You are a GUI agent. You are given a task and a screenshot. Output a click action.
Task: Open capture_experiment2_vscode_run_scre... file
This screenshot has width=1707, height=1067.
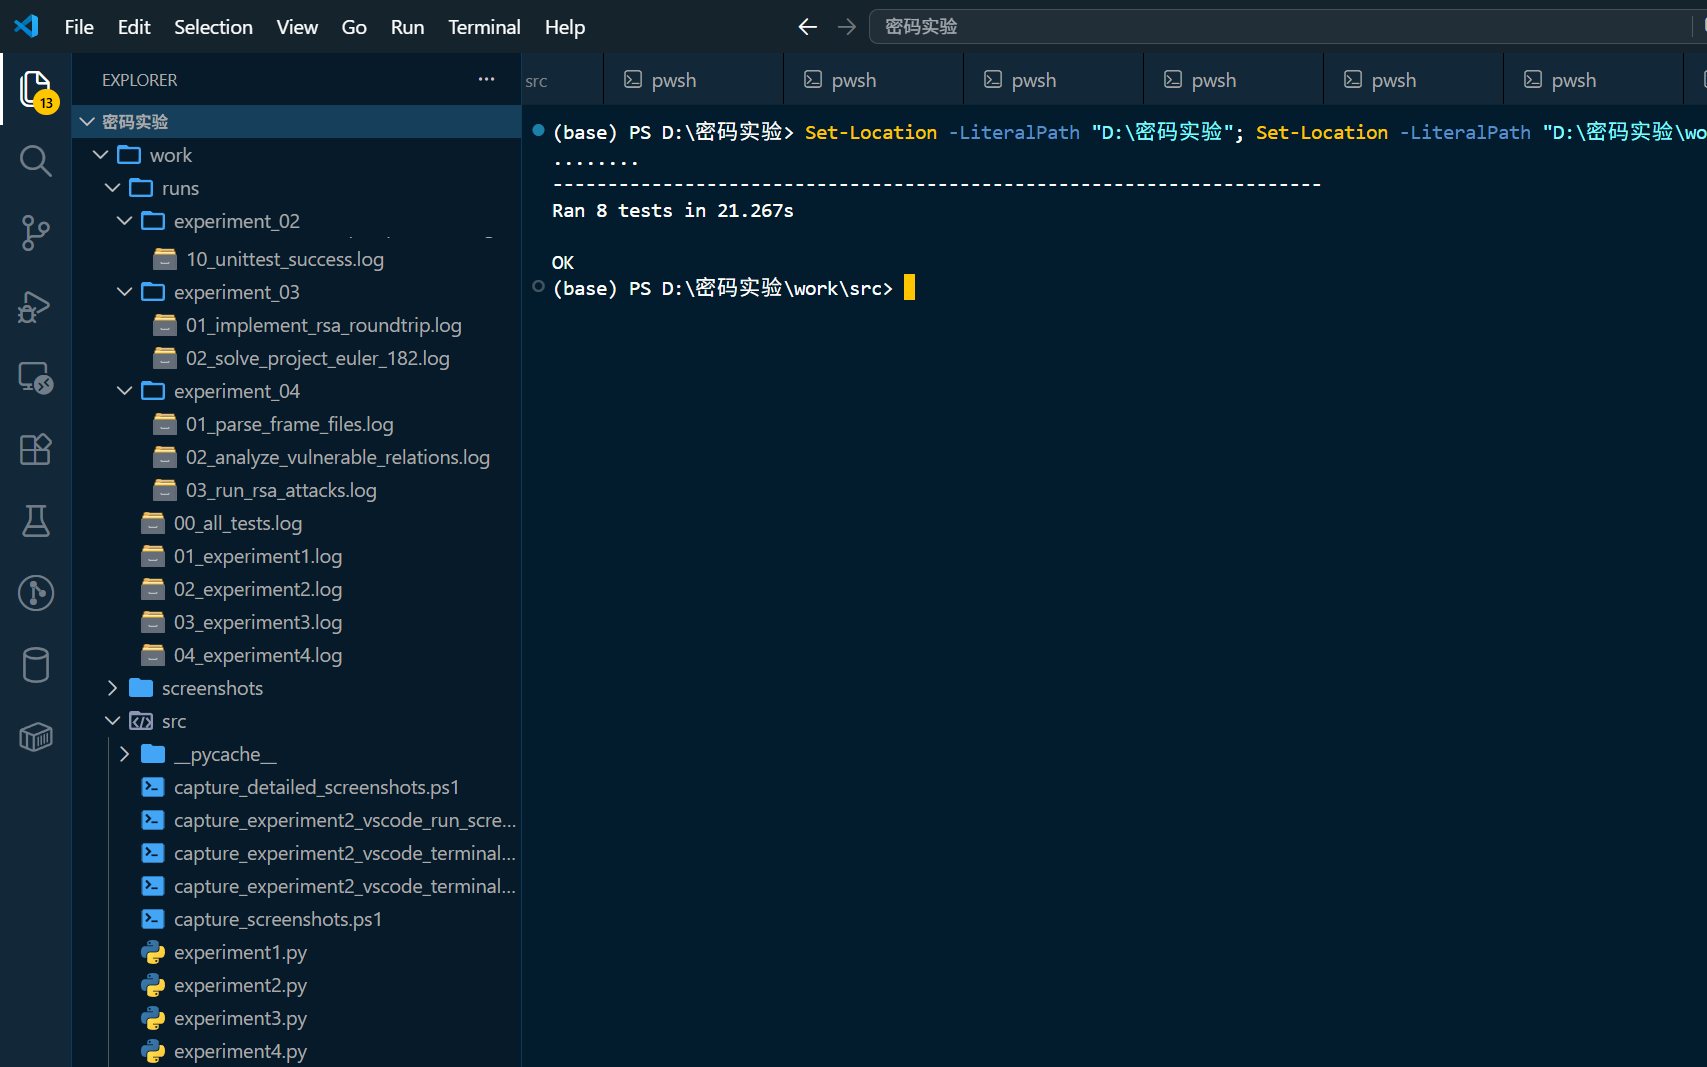click(x=297, y=820)
